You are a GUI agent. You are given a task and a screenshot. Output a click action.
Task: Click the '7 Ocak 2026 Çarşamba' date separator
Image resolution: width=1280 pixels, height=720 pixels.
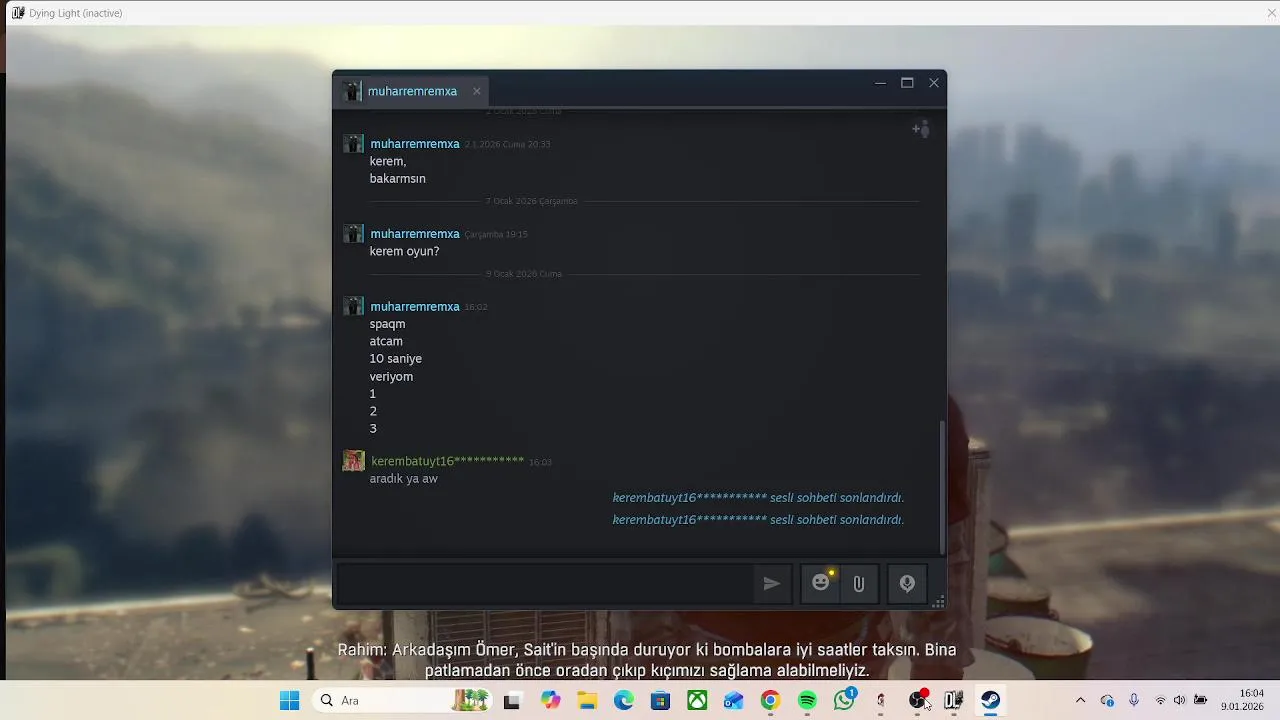(x=531, y=201)
